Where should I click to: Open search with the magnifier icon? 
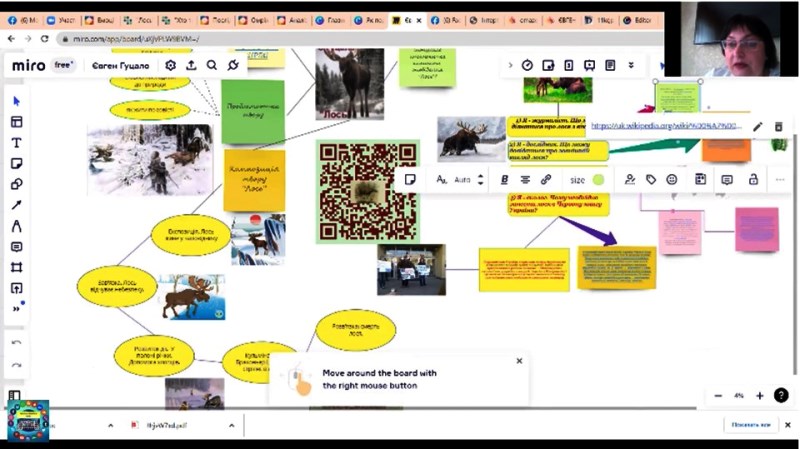tap(212, 65)
